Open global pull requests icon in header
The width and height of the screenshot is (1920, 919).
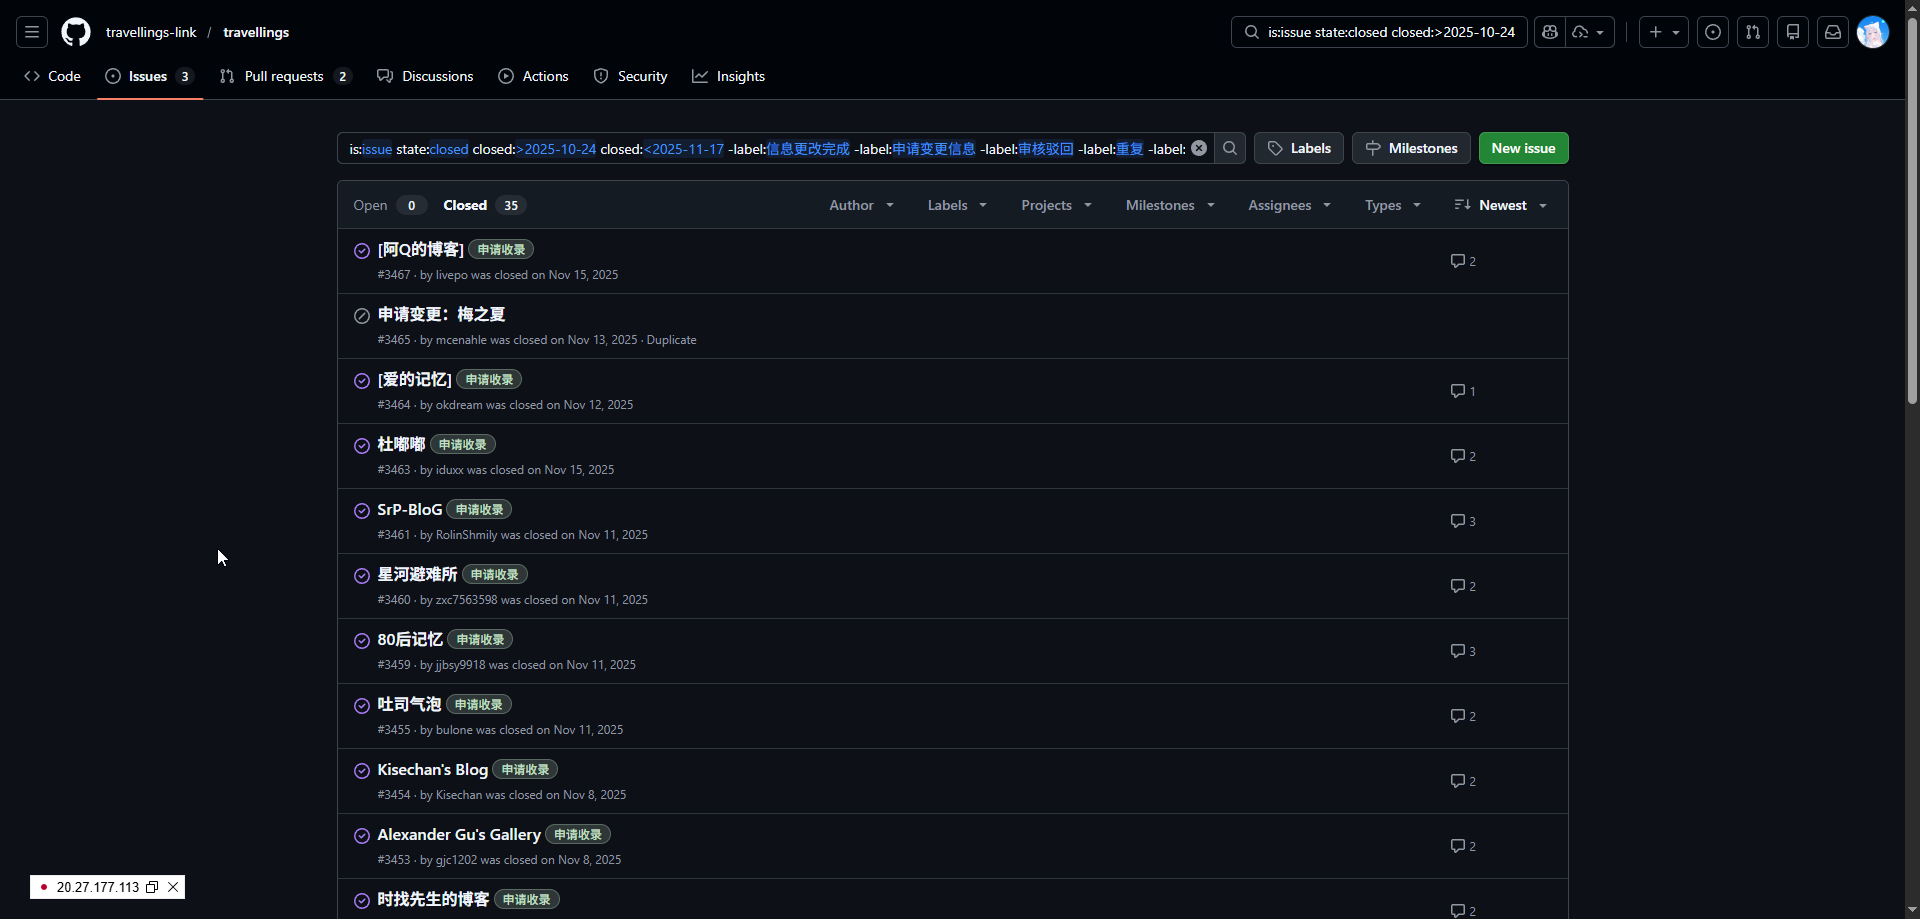pyautogui.click(x=1753, y=32)
